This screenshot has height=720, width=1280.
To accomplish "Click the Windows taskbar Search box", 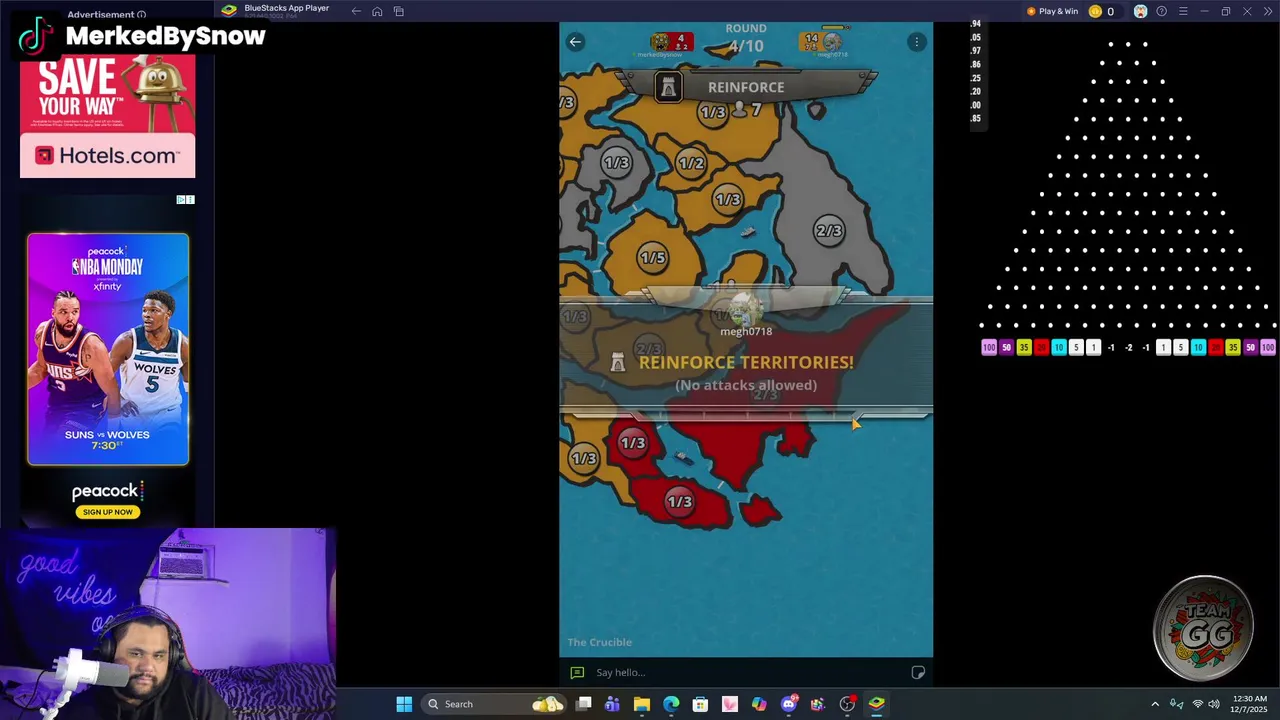I will [493, 704].
